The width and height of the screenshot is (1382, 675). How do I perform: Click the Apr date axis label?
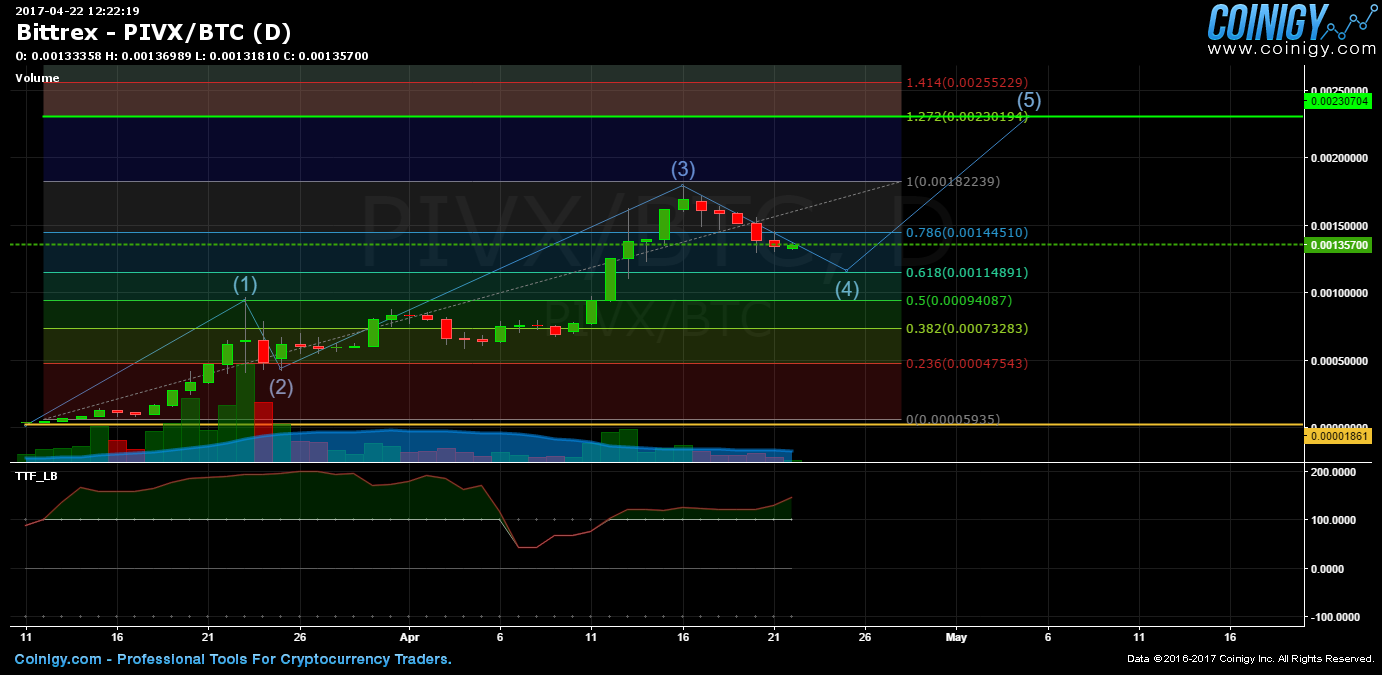408,636
